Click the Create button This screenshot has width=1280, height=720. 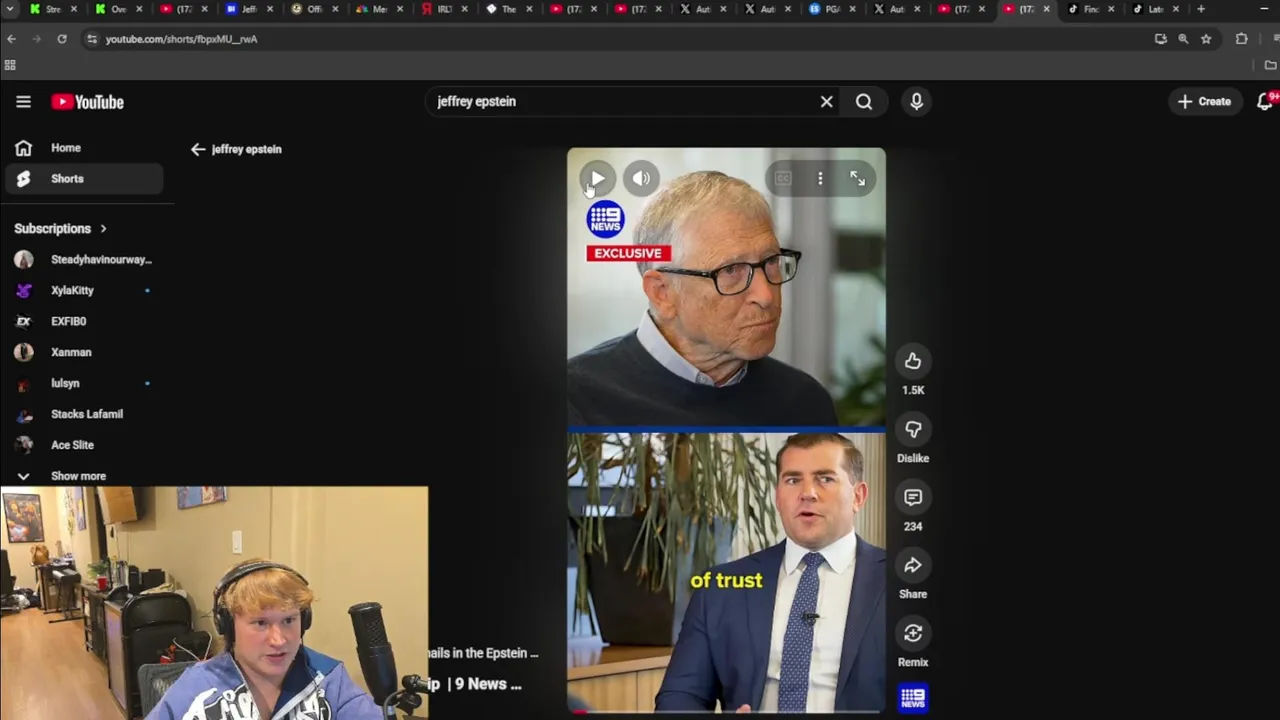pos(1204,101)
